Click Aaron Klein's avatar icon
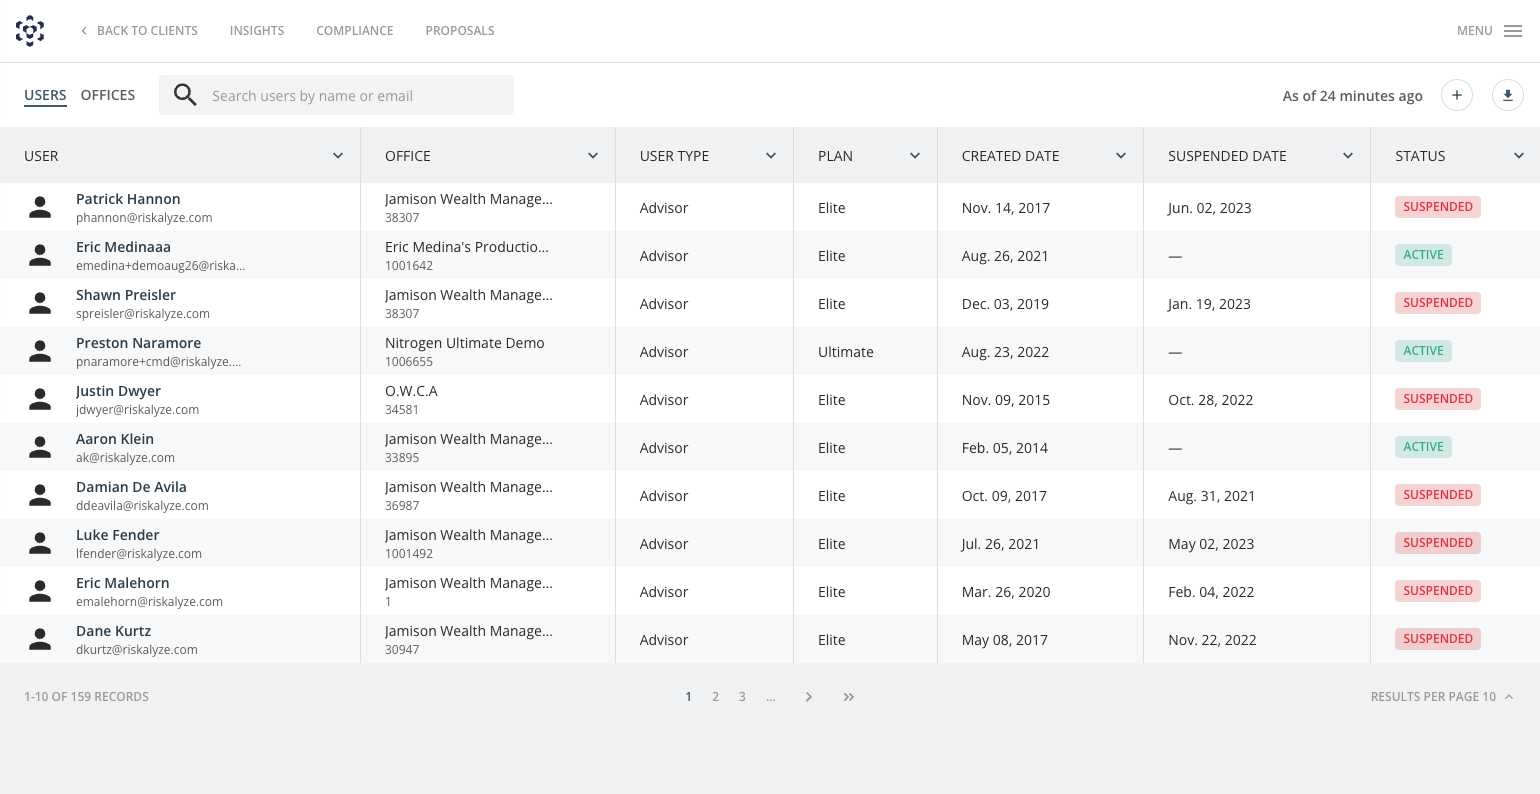Image resolution: width=1540 pixels, height=794 pixels. click(x=40, y=447)
